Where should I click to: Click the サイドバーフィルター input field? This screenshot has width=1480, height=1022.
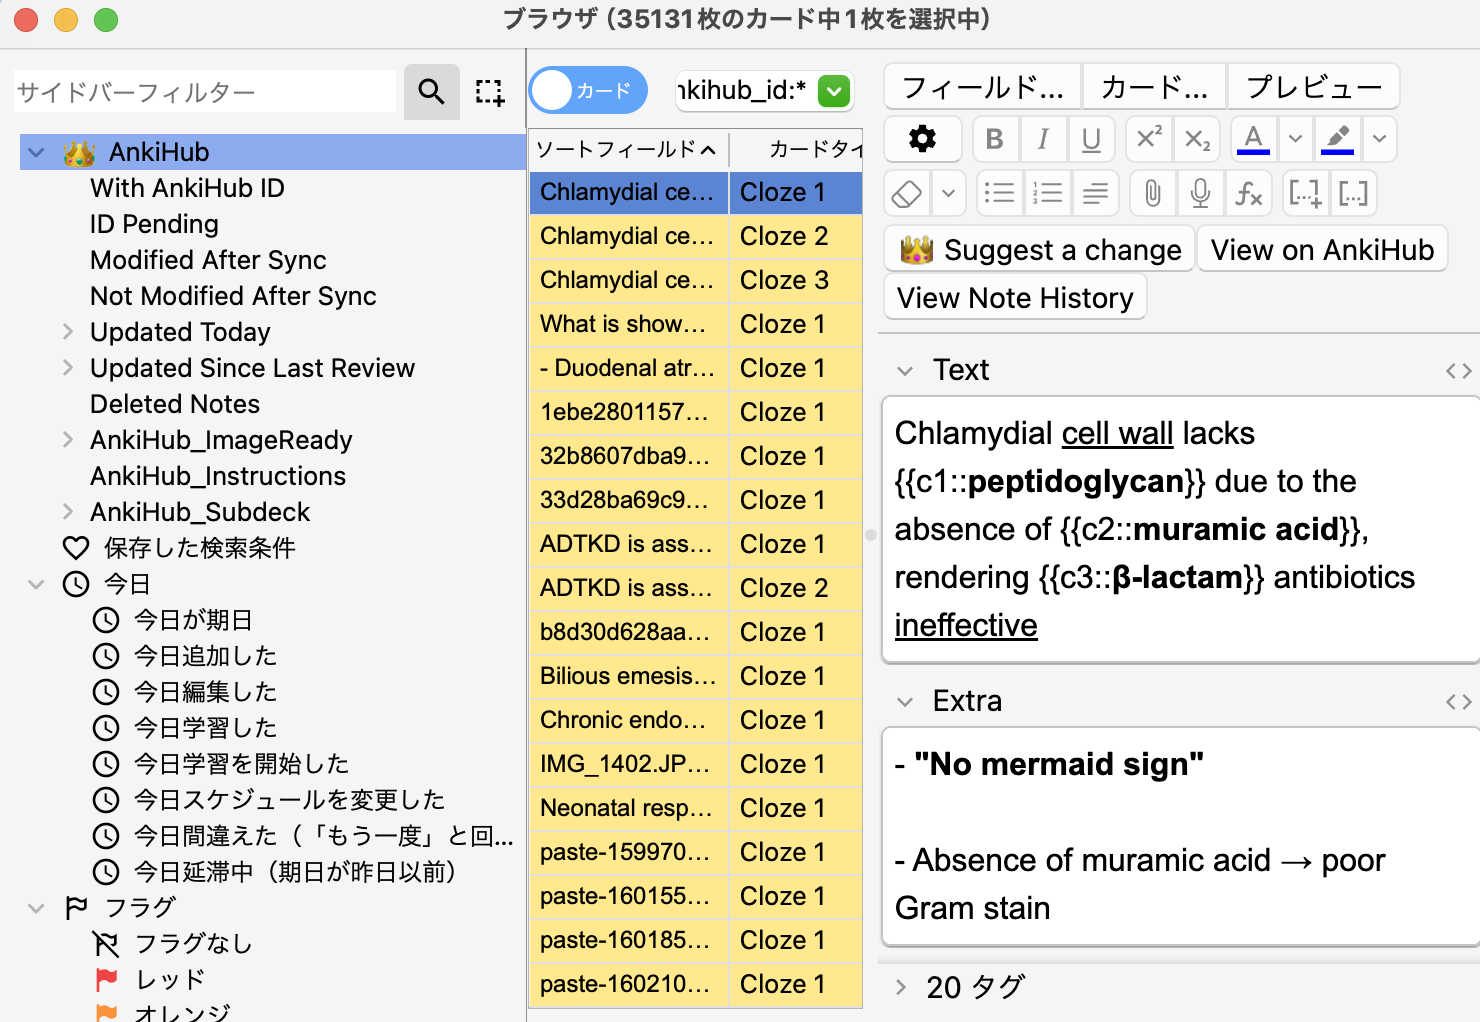coord(205,92)
